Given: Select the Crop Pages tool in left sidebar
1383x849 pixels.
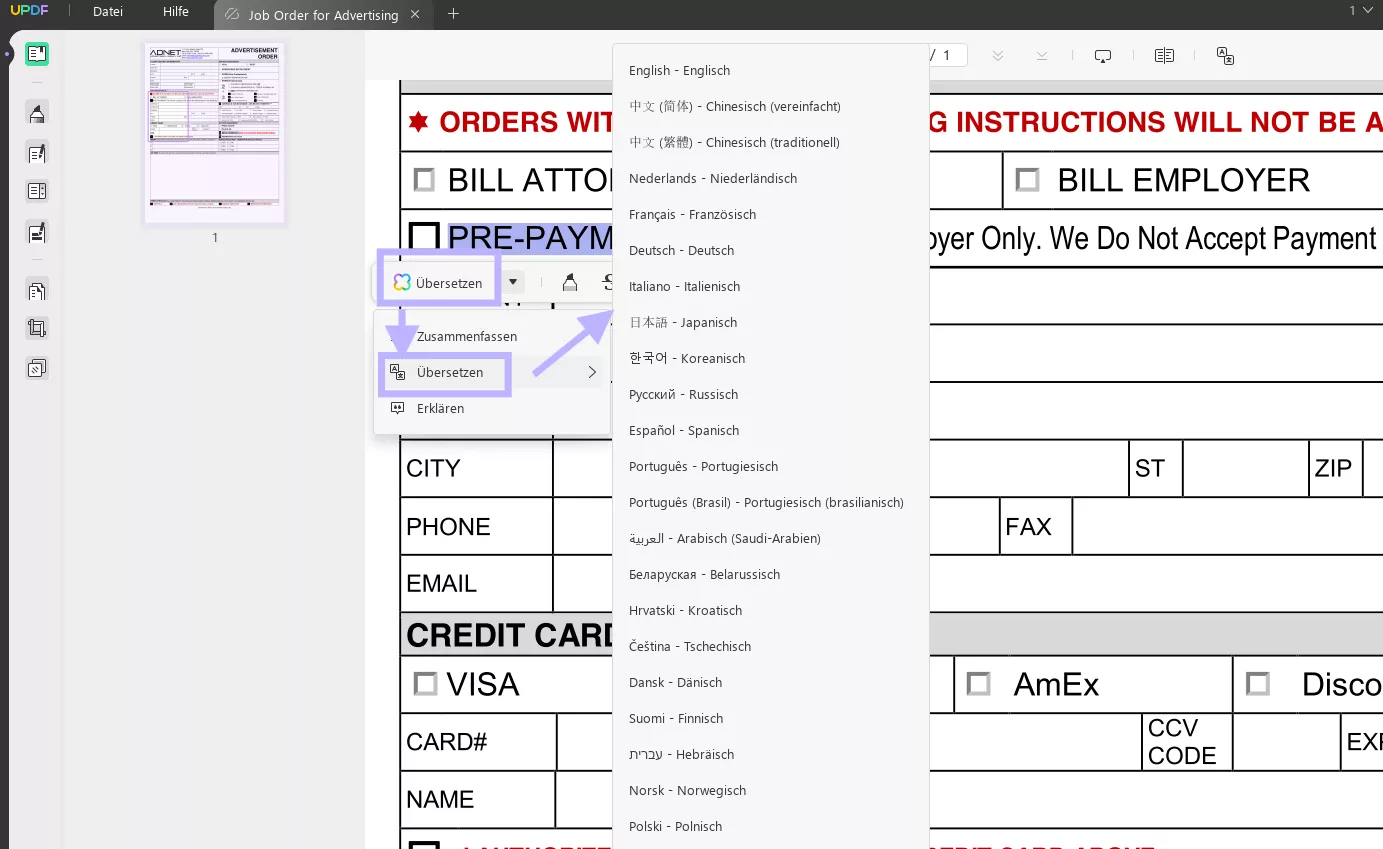Looking at the screenshot, I should pyautogui.click(x=37, y=328).
